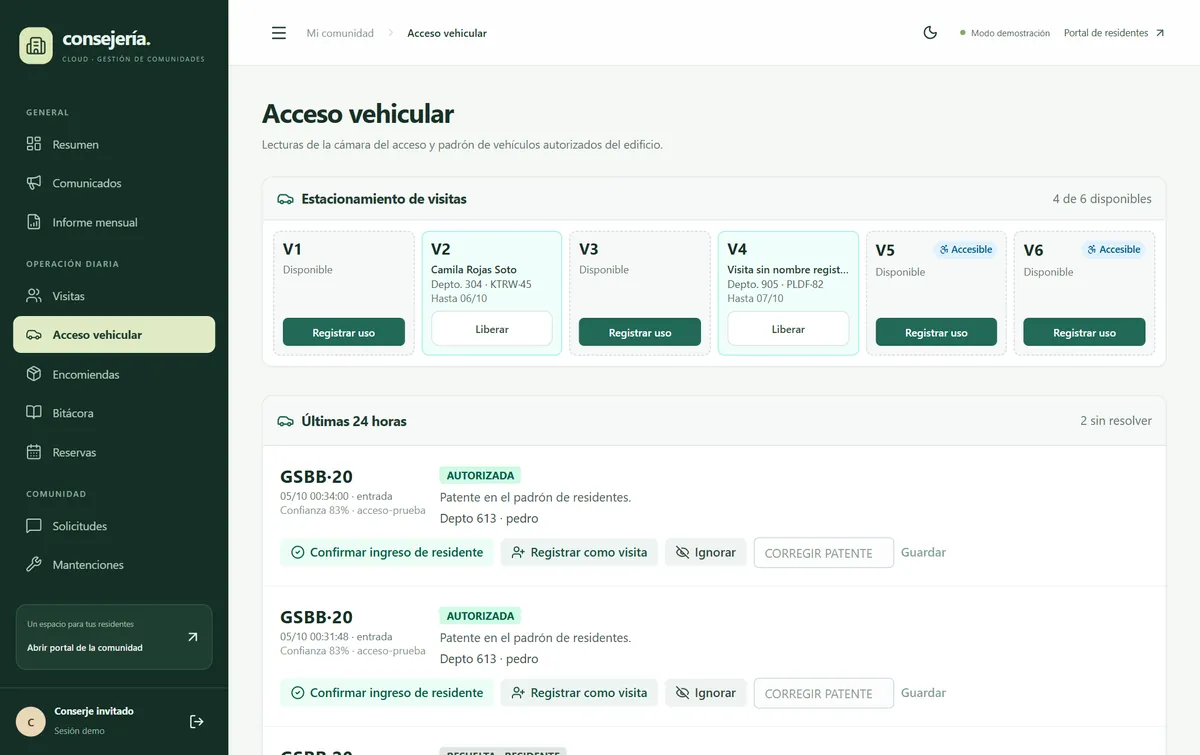Open Comunicados in sidebar
Screen dimensions: 1200x755
click(114, 183)
